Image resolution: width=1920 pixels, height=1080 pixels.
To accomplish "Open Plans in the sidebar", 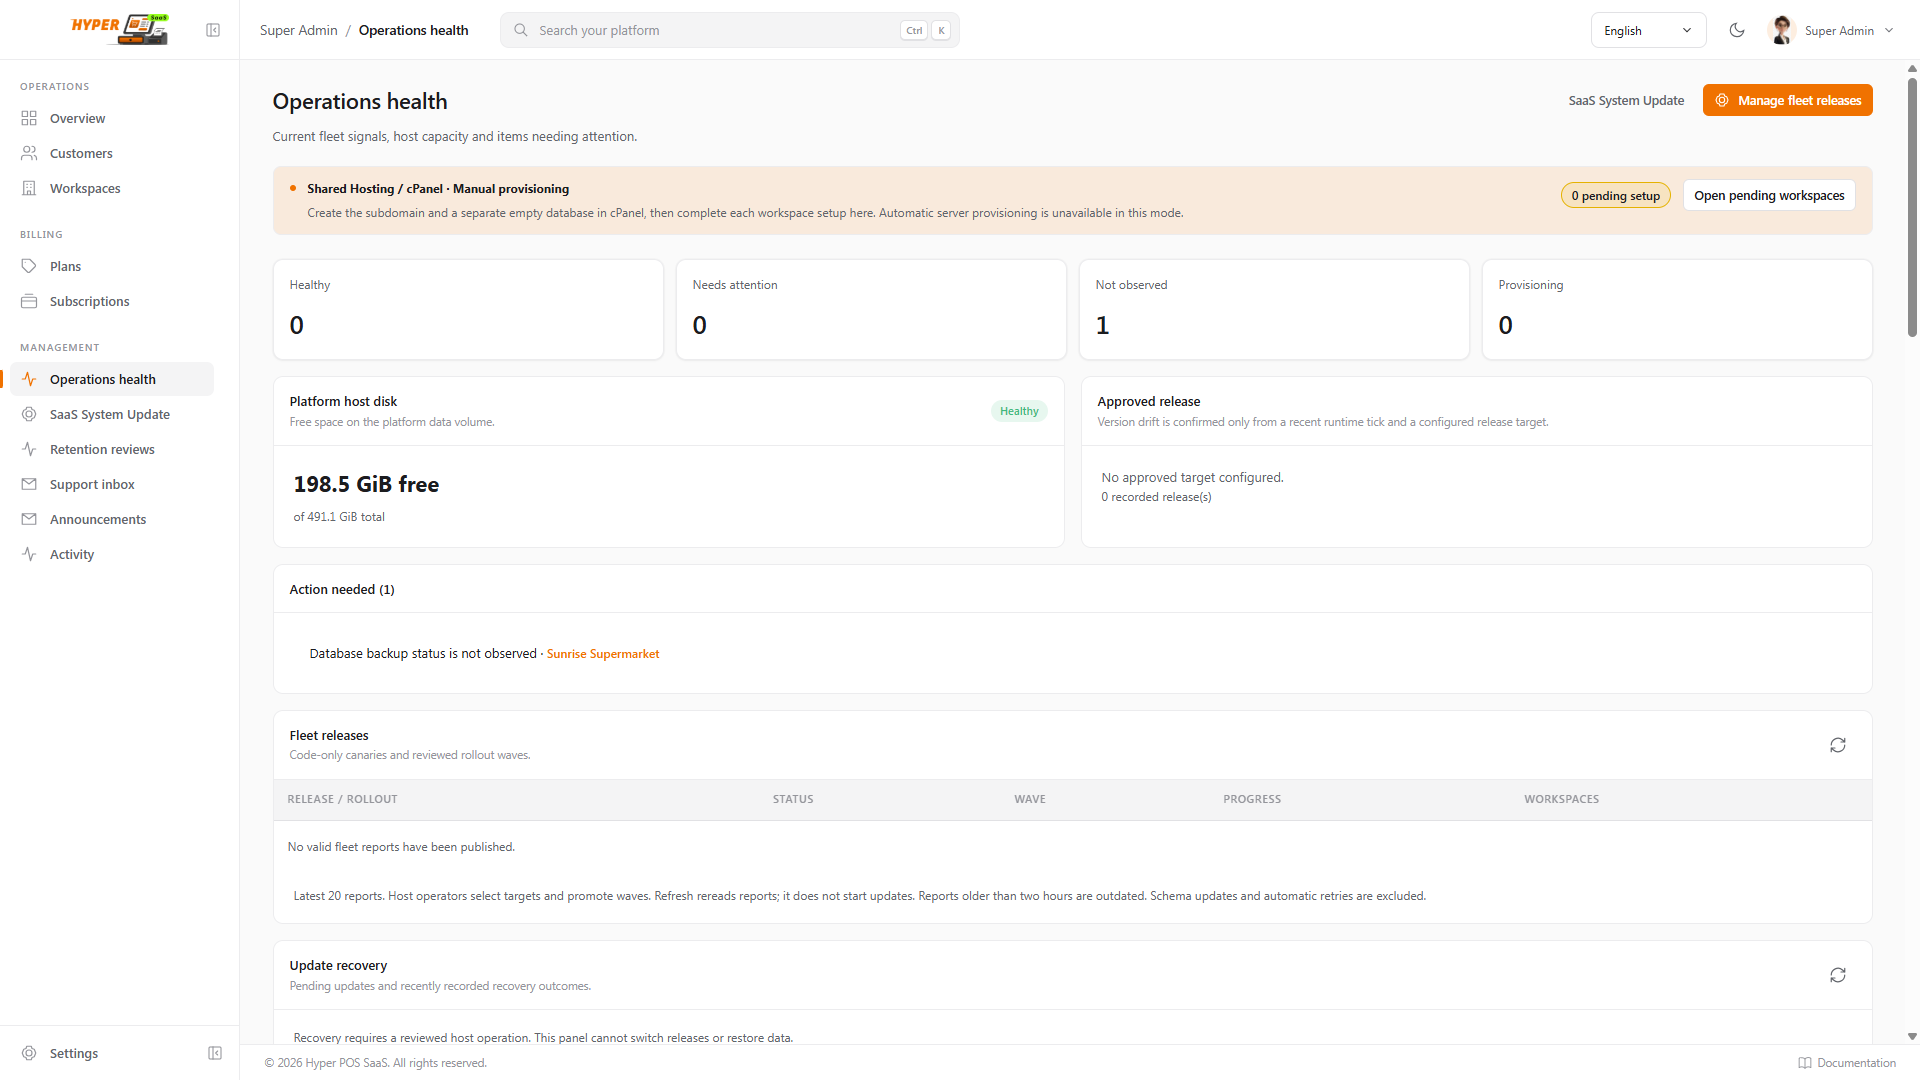I will 112,266.
